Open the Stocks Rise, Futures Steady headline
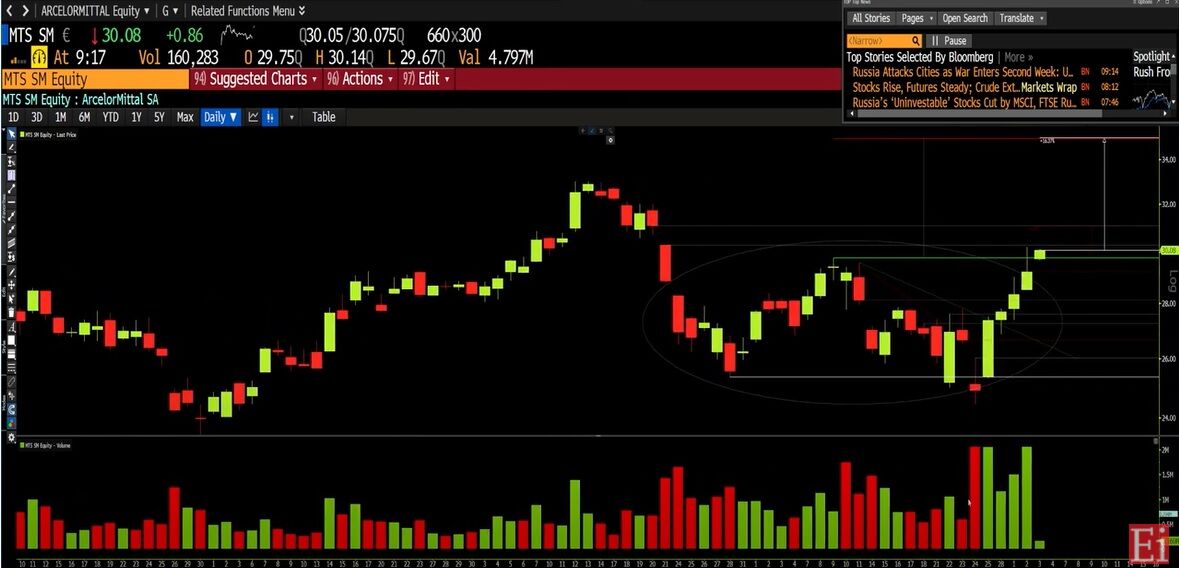The width and height of the screenshot is (1179, 568). click(x=965, y=87)
